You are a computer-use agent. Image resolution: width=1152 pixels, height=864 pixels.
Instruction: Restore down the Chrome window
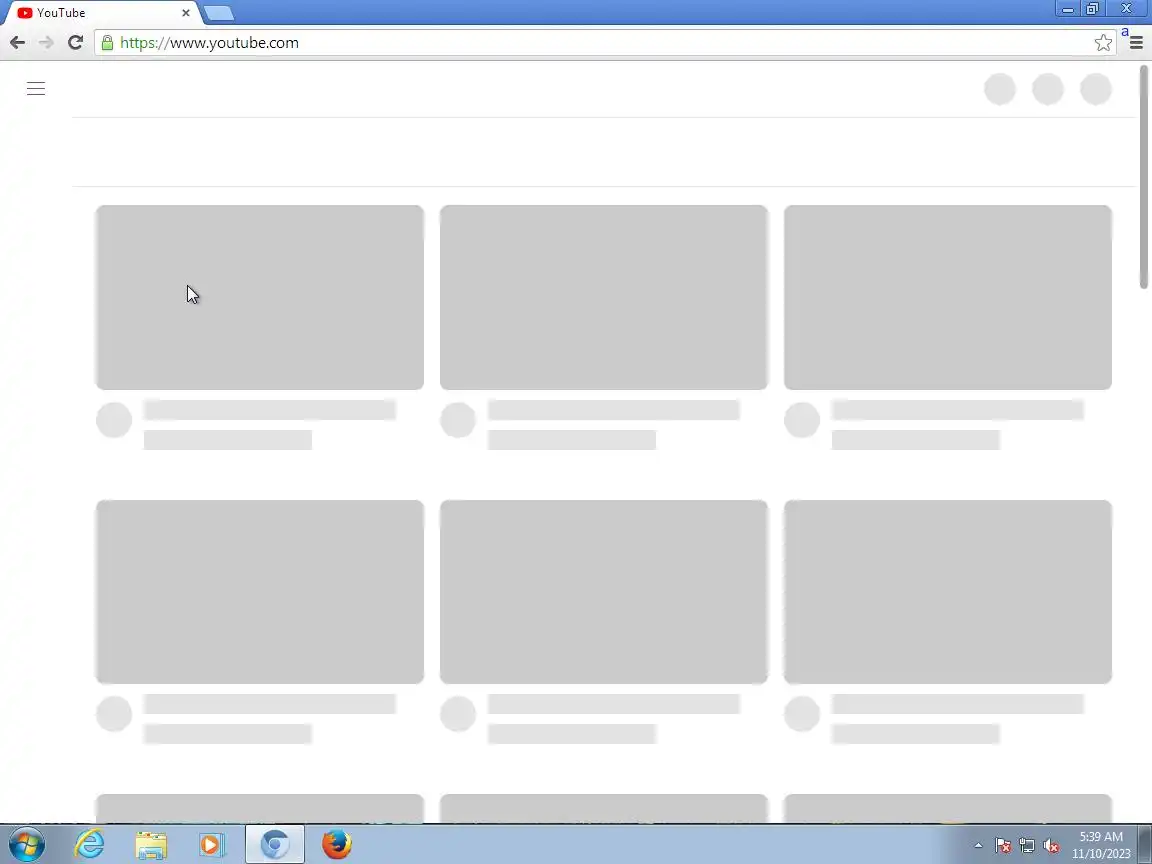1092,9
